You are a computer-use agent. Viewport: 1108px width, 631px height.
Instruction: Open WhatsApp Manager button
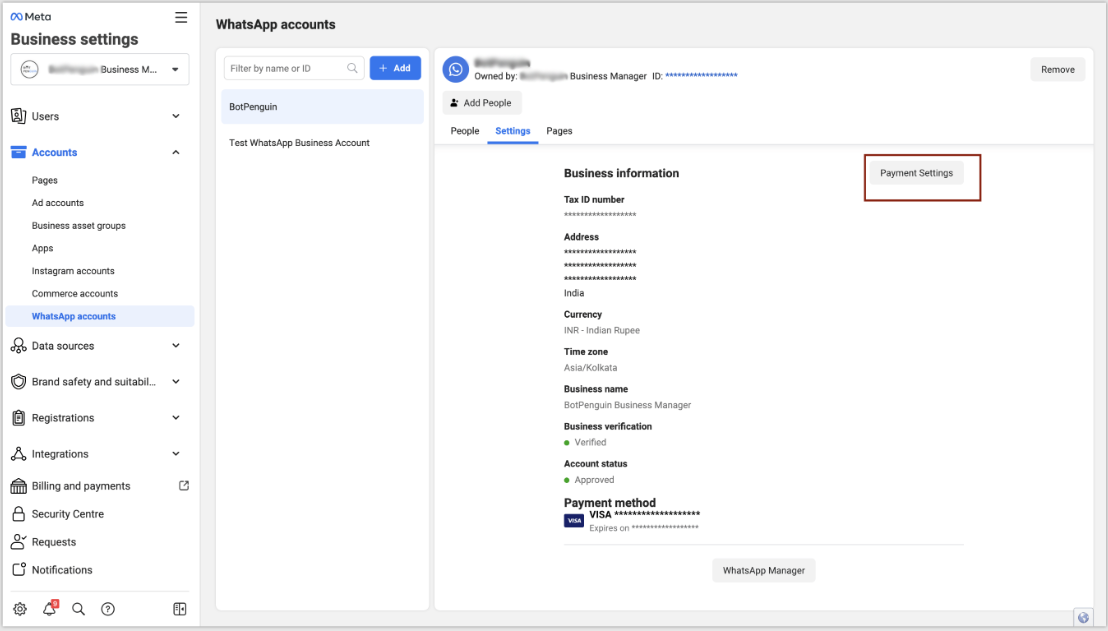tap(764, 570)
